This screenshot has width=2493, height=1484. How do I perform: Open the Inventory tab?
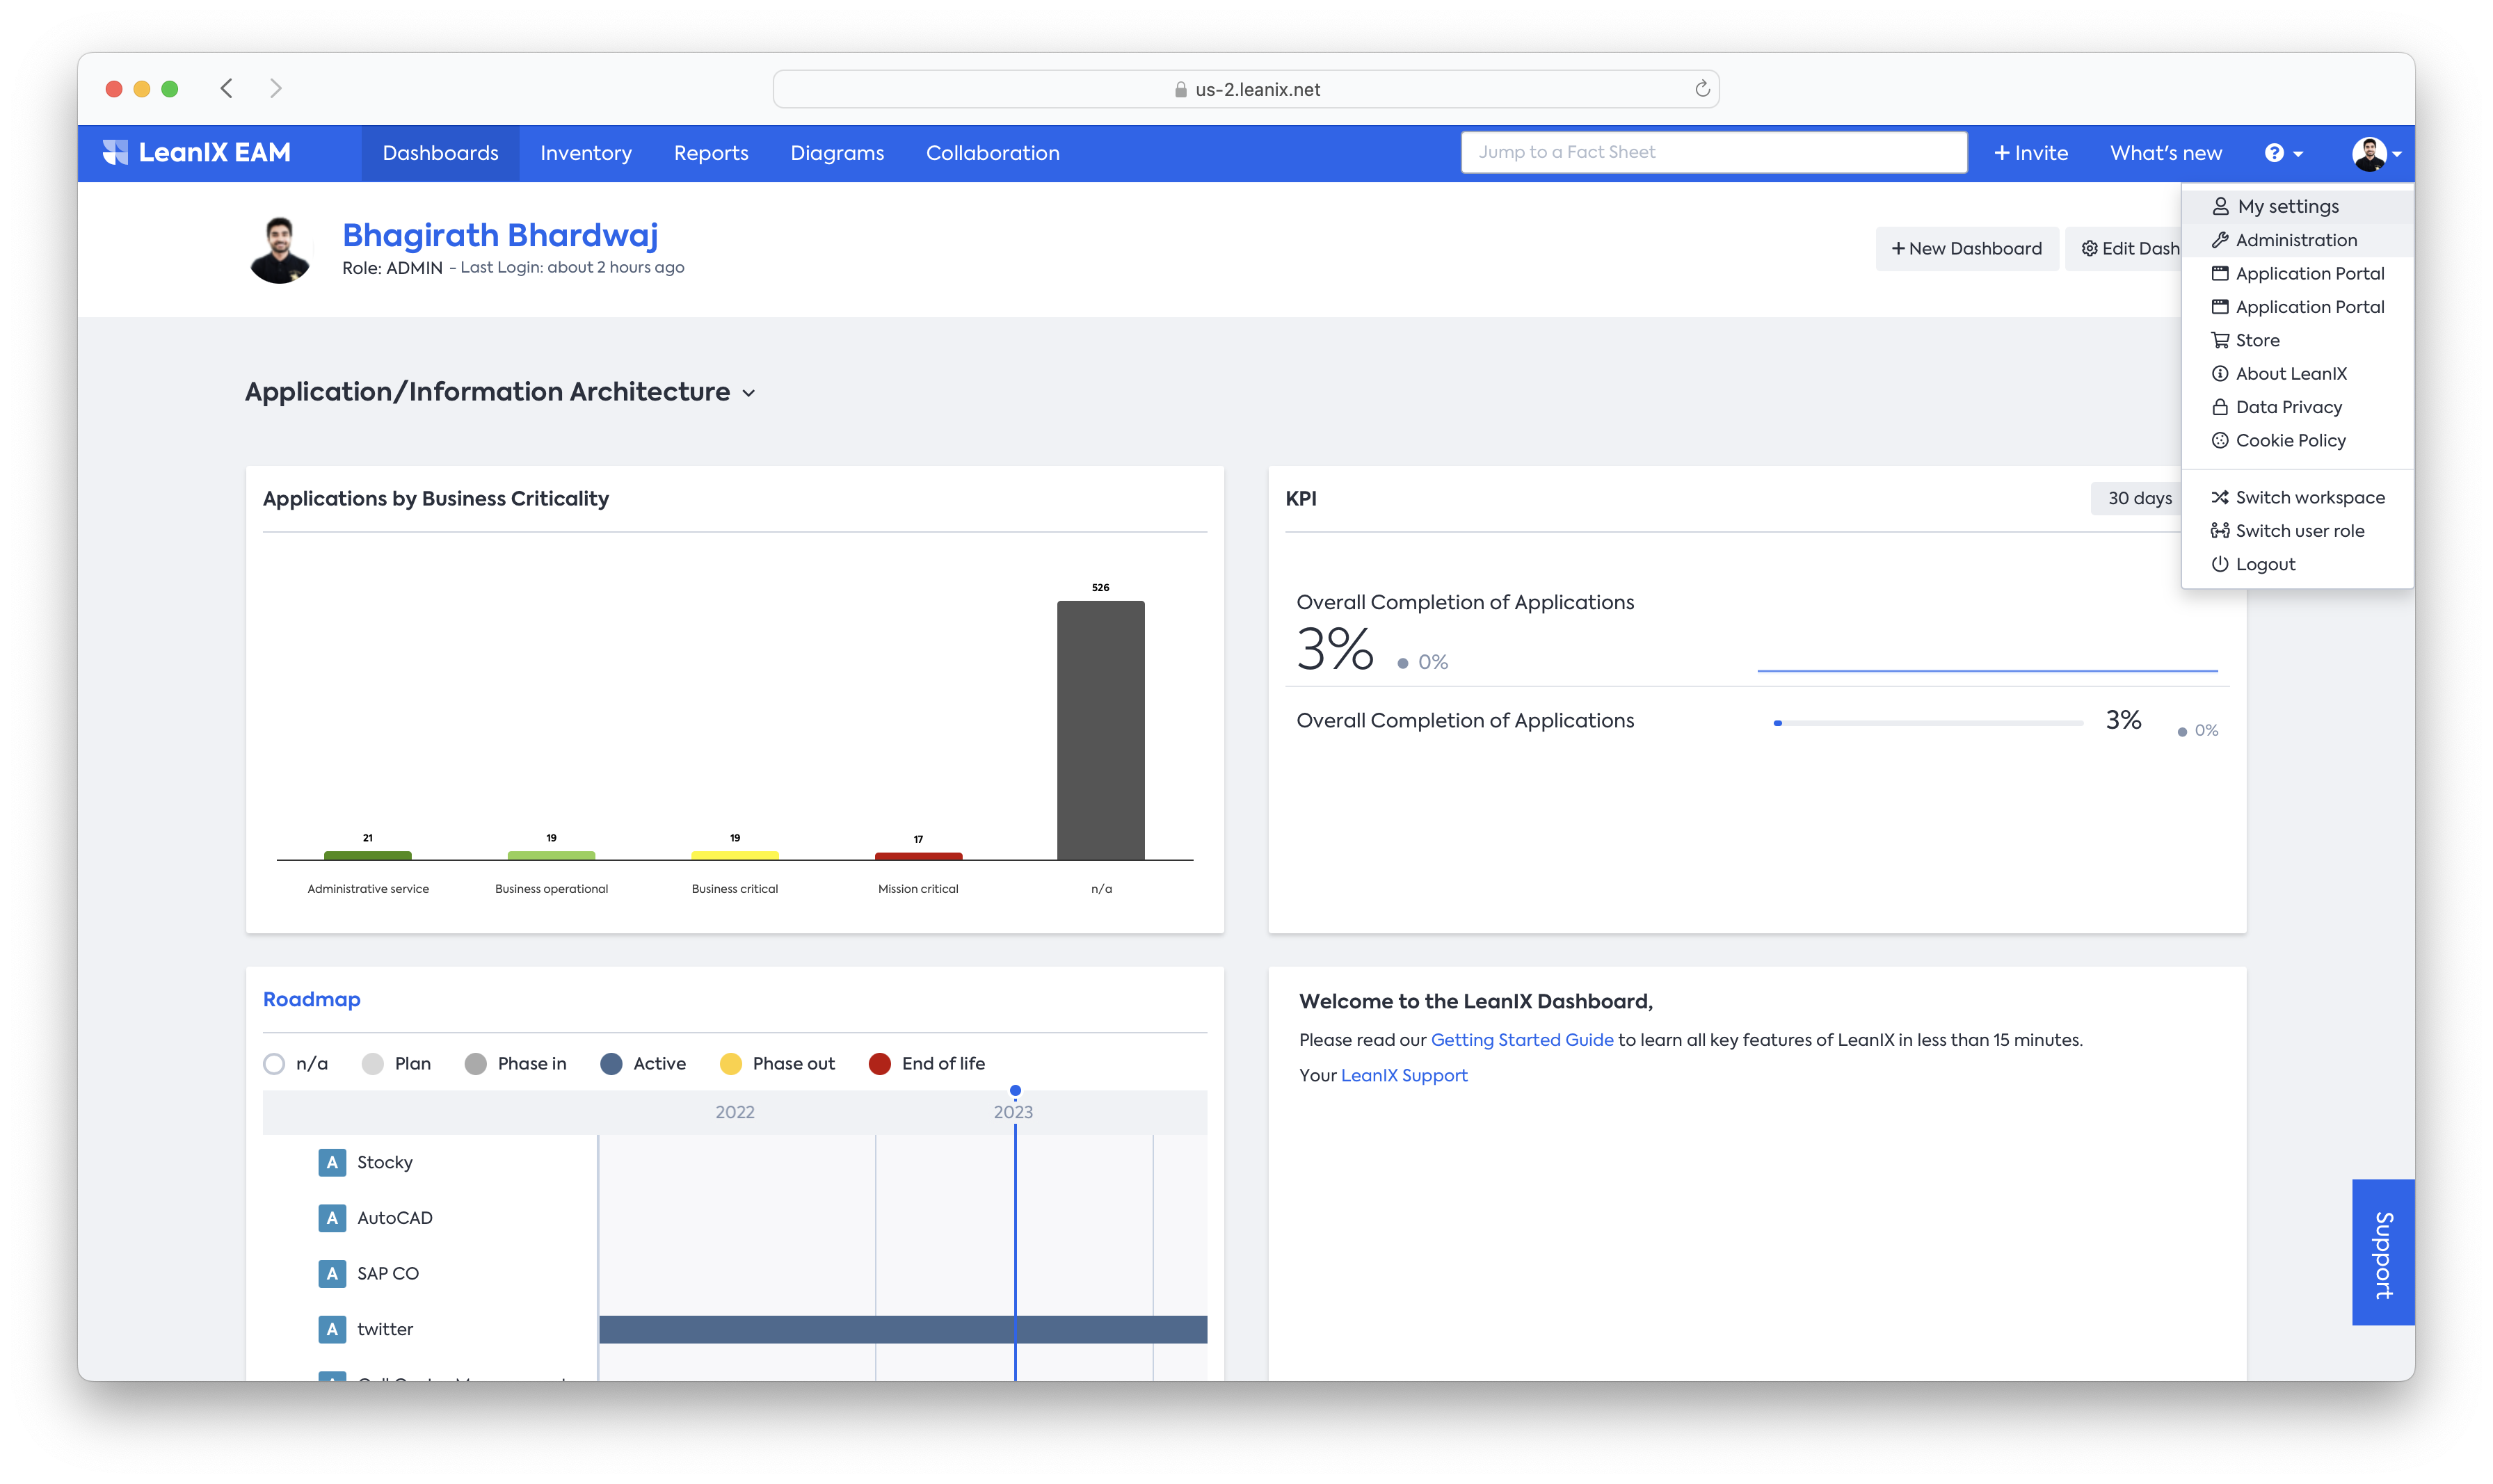point(586,153)
